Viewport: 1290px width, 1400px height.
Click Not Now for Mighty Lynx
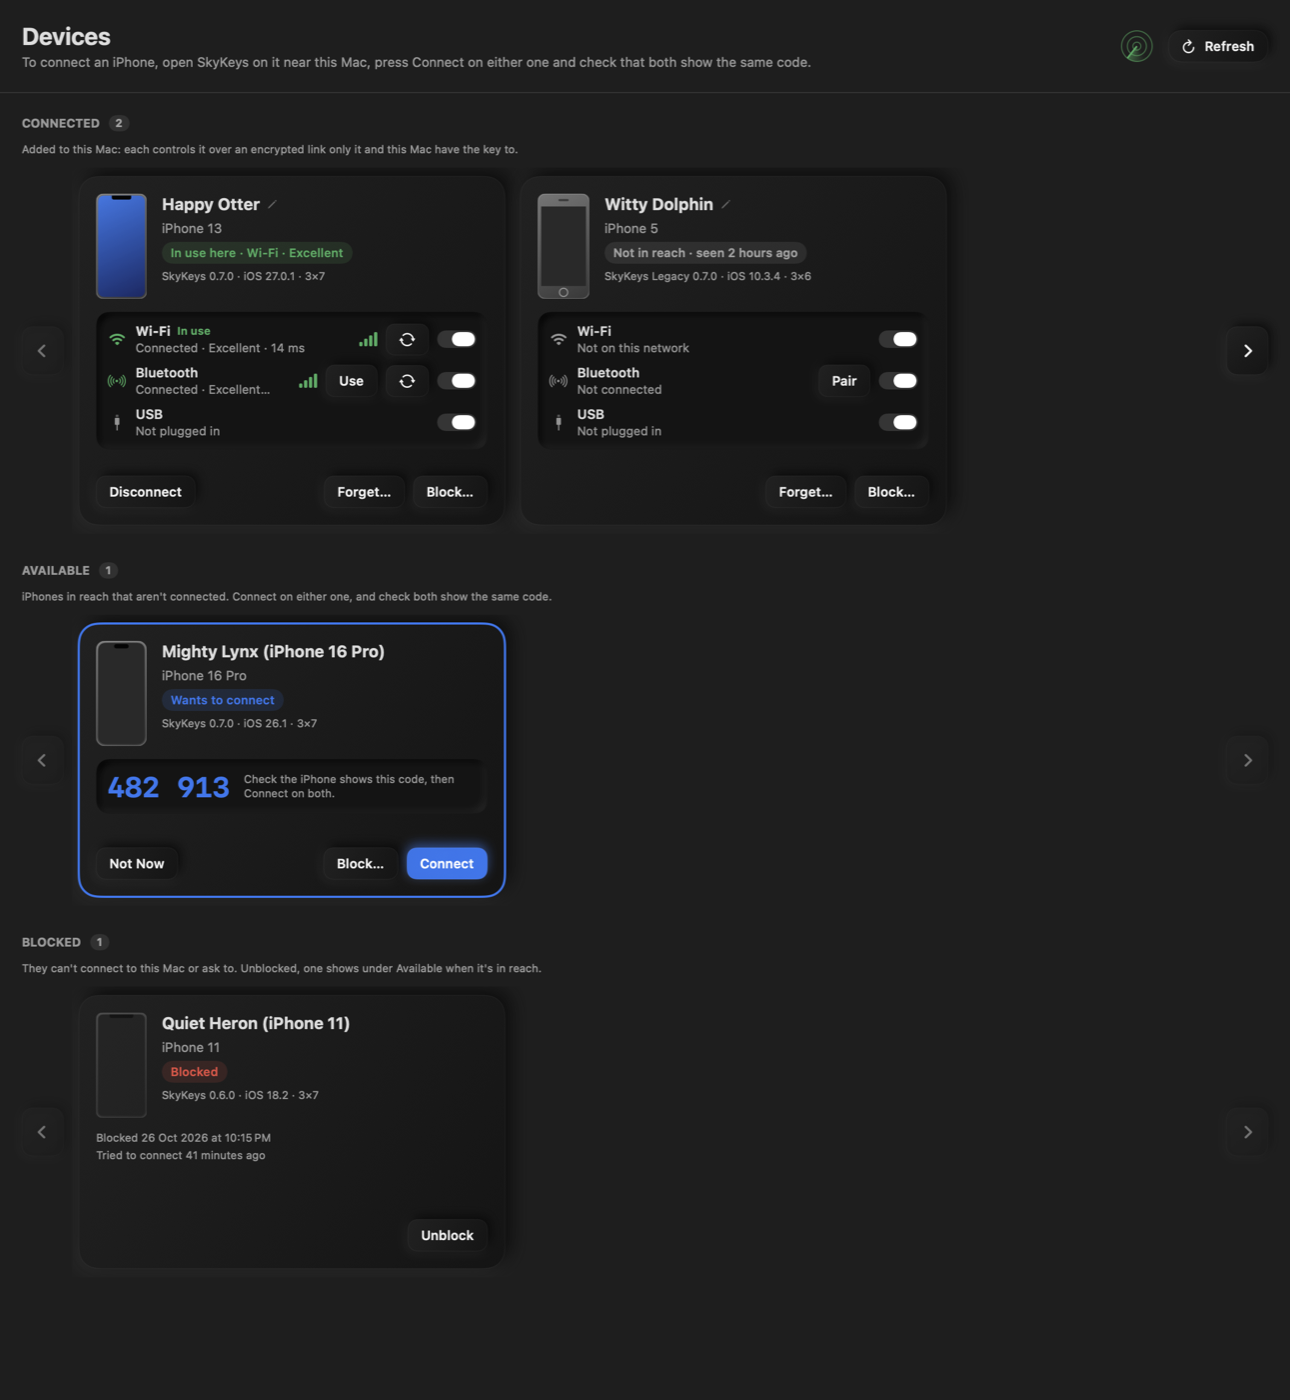[137, 864]
